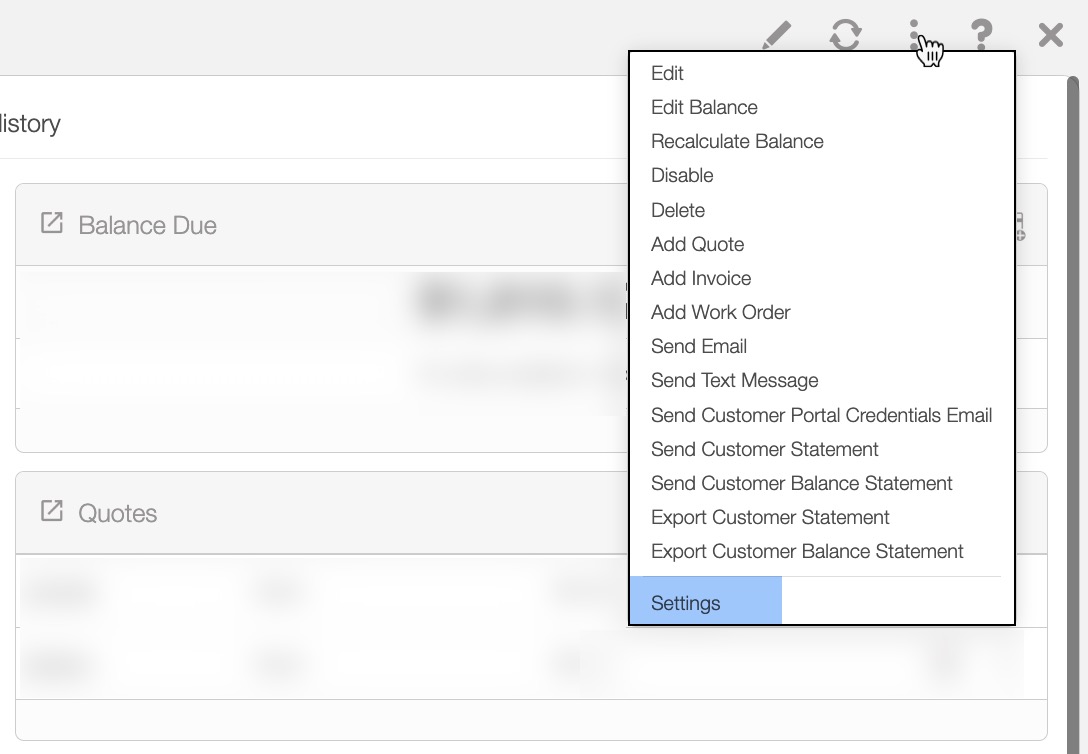Click Send Customer Portal Credentials Email
This screenshot has height=754, width=1088.
[821, 415]
